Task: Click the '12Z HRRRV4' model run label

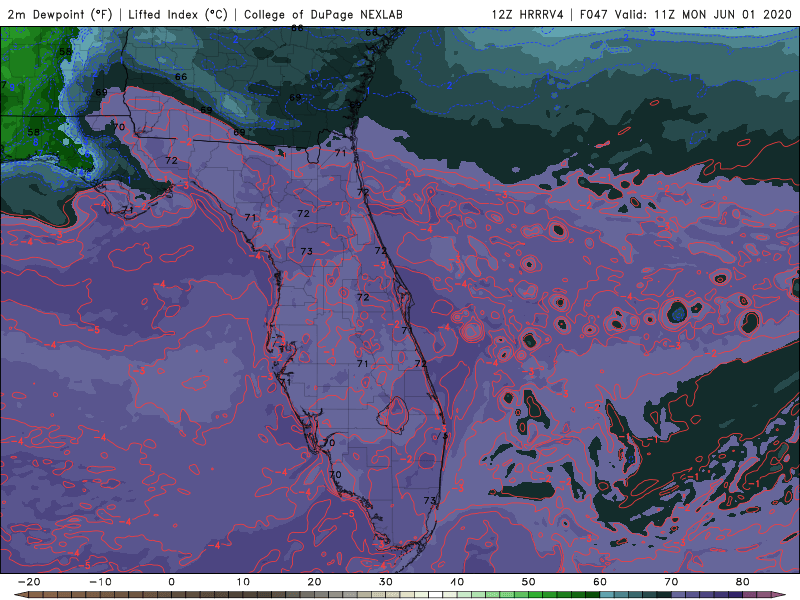Action: pos(528,14)
